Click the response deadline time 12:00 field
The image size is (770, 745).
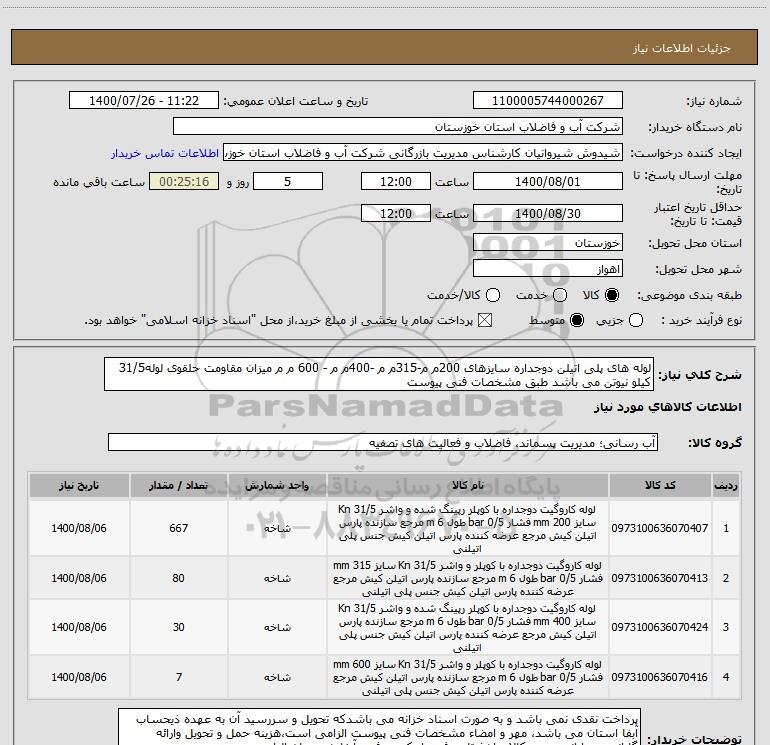pyautogui.click(x=396, y=181)
